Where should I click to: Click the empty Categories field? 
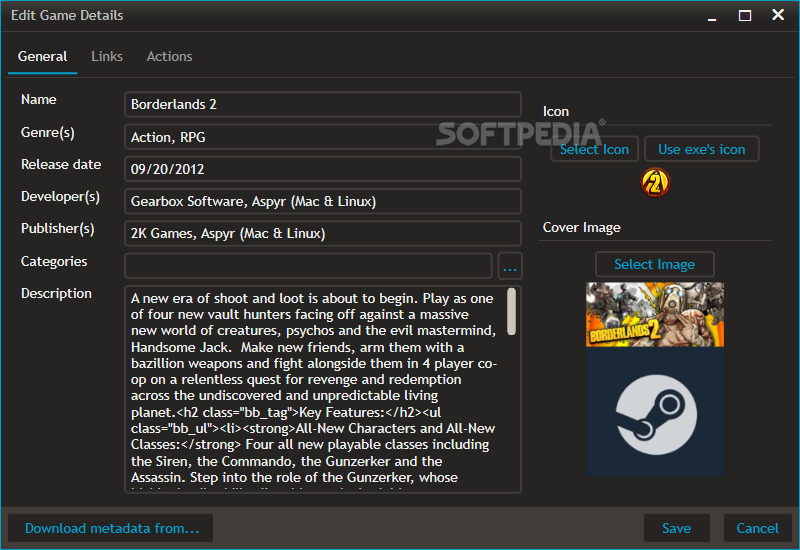(308, 266)
